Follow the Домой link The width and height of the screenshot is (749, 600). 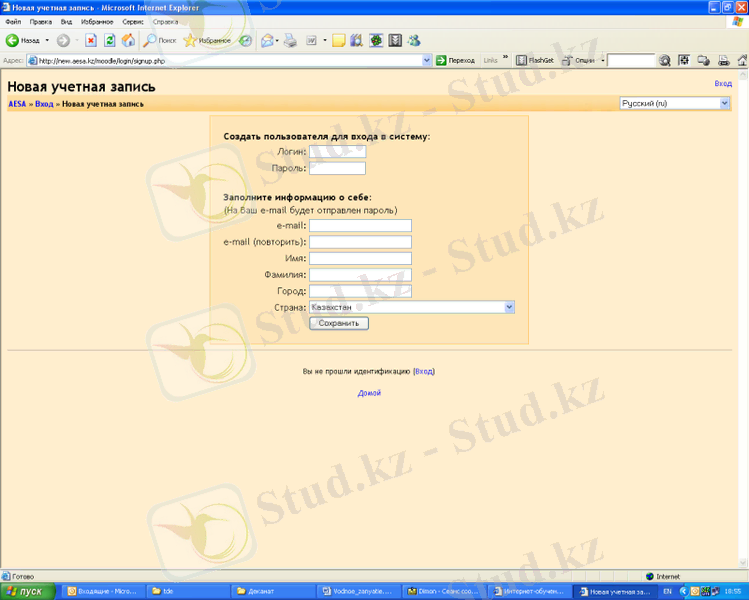tap(369, 393)
